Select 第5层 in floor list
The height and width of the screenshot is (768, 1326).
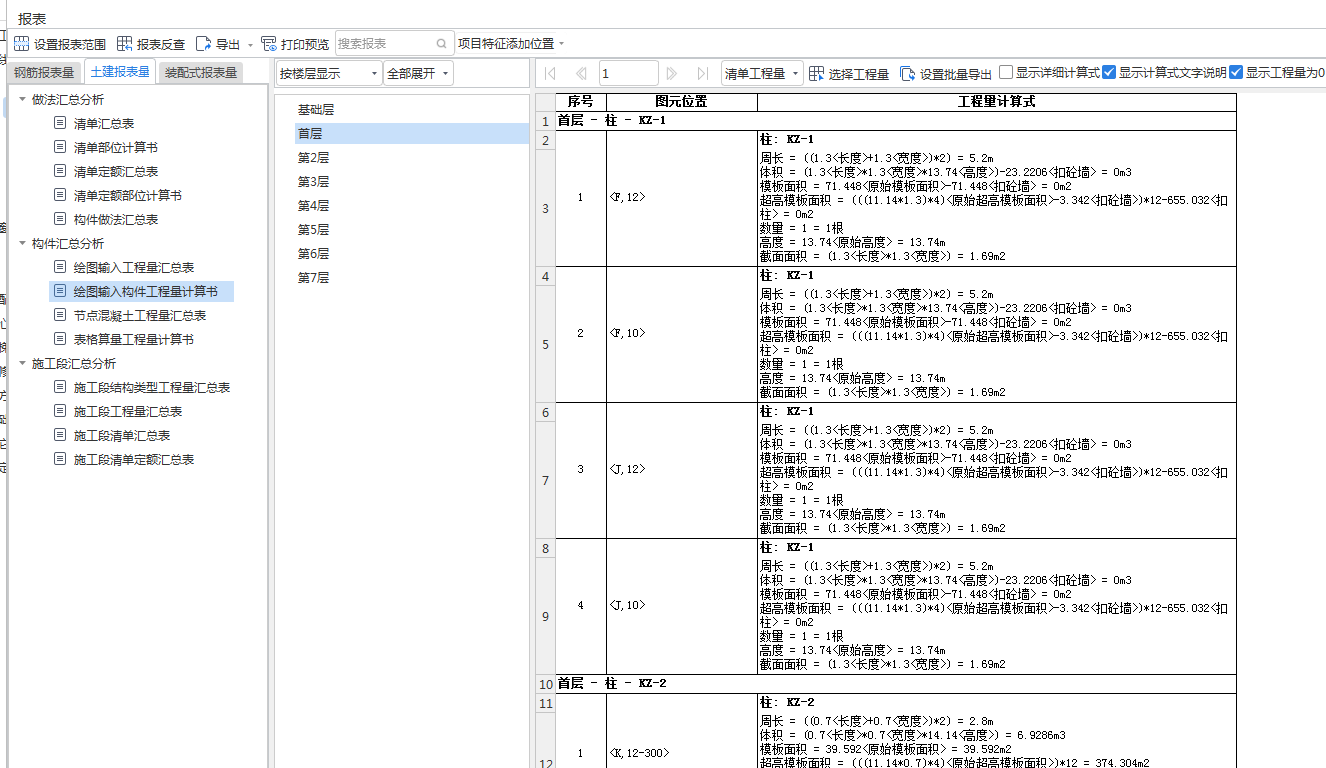[411, 229]
